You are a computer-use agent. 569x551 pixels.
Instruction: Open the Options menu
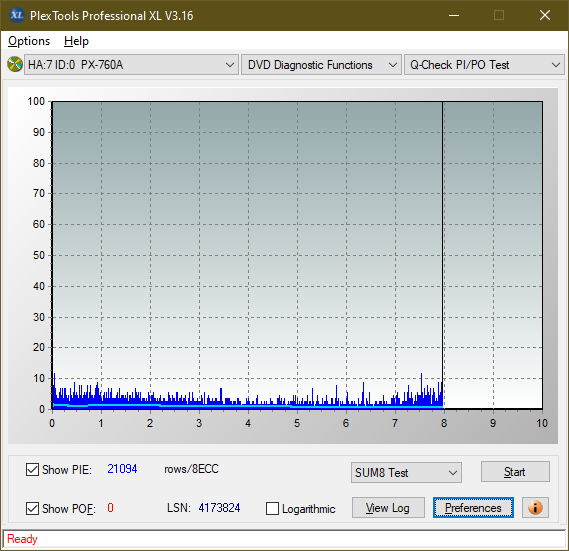(x=29, y=41)
